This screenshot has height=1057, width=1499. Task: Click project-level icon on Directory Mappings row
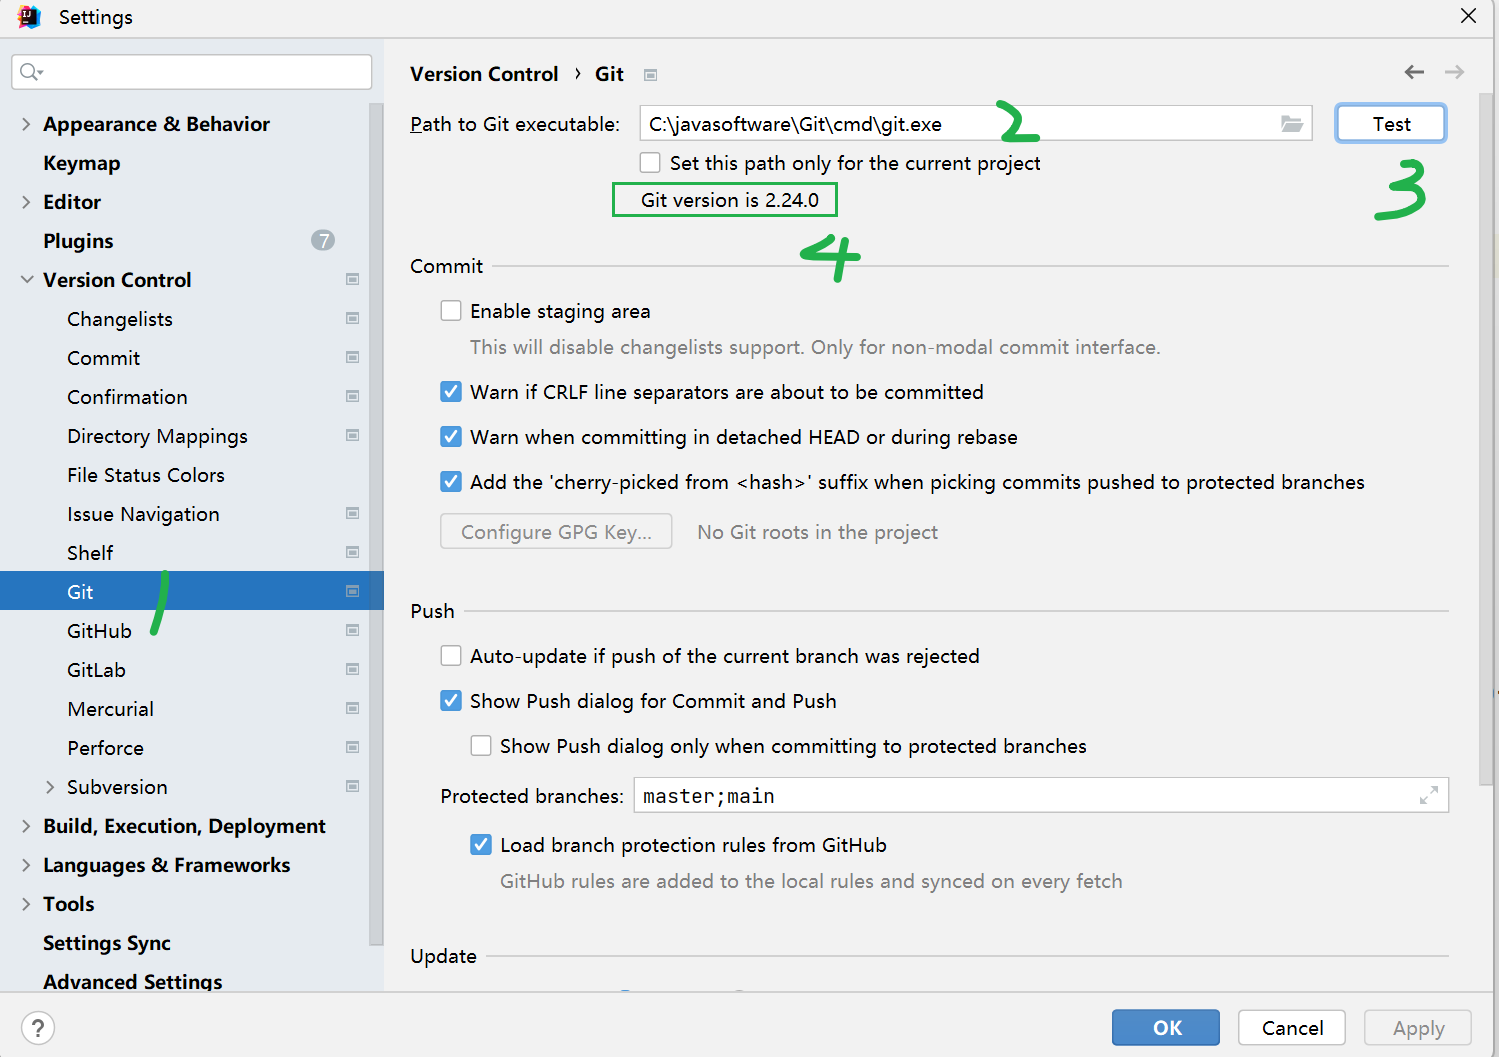[353, 435]
